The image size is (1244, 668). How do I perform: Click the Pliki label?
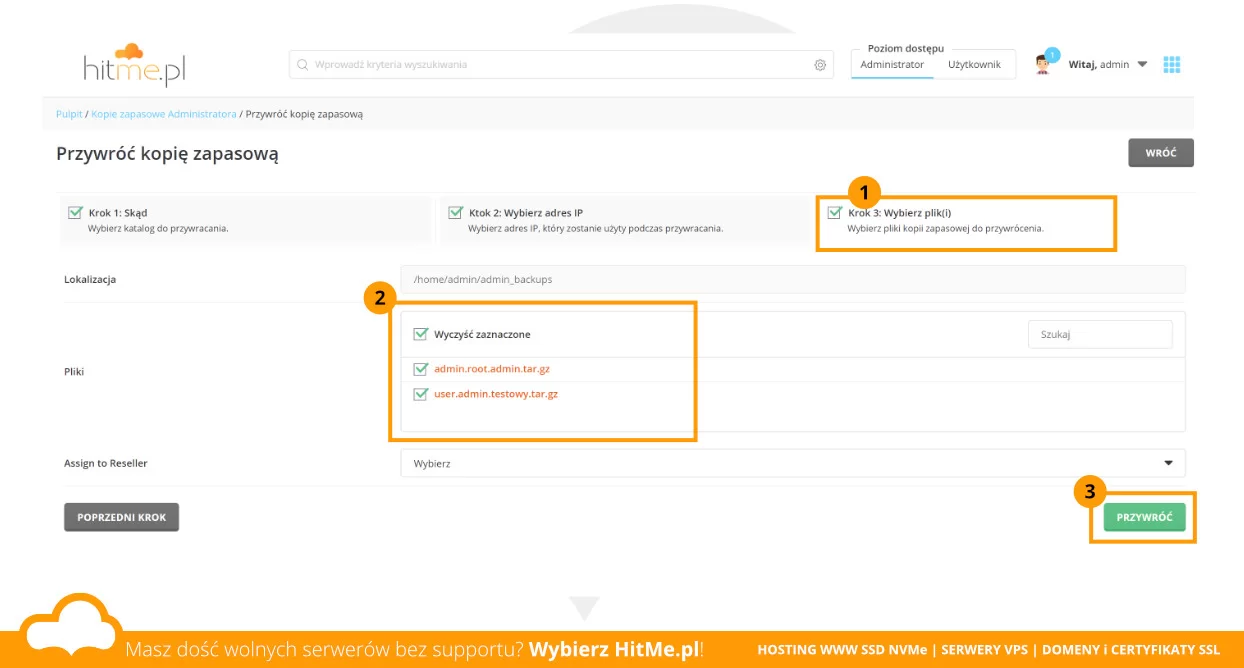(74, 371)
